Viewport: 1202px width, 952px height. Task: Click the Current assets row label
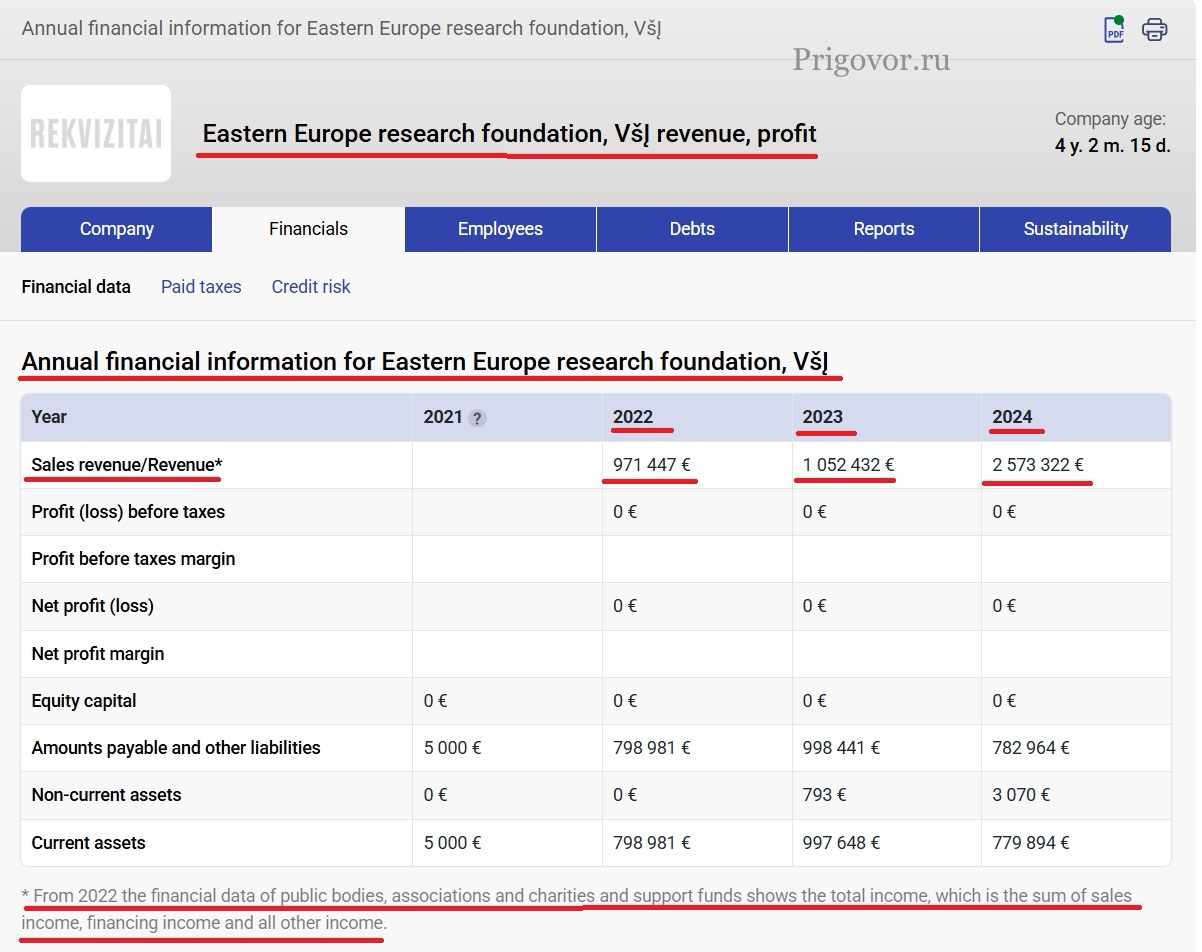click(88, 843)
